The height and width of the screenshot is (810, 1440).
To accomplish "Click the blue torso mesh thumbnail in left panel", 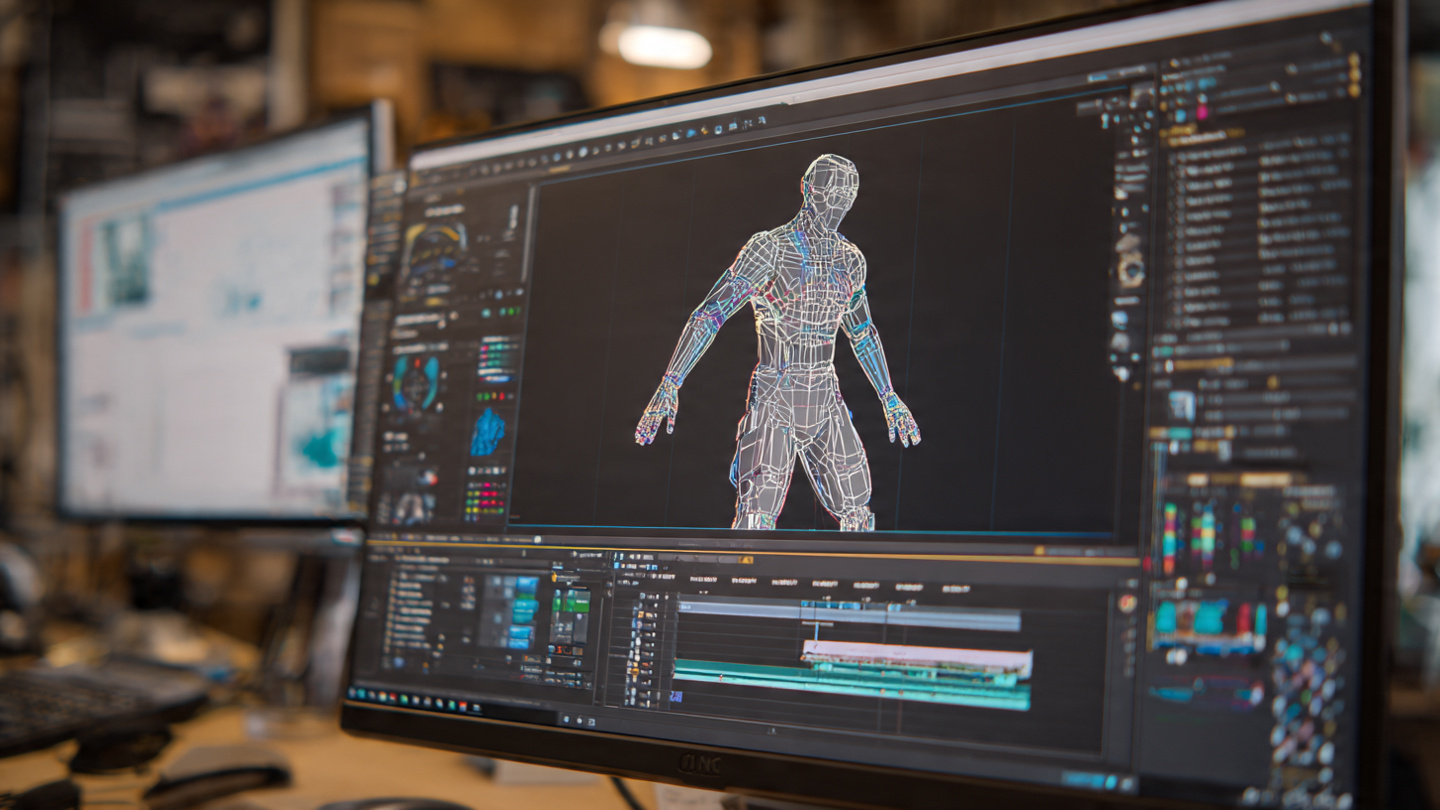I will pos(488,433).
